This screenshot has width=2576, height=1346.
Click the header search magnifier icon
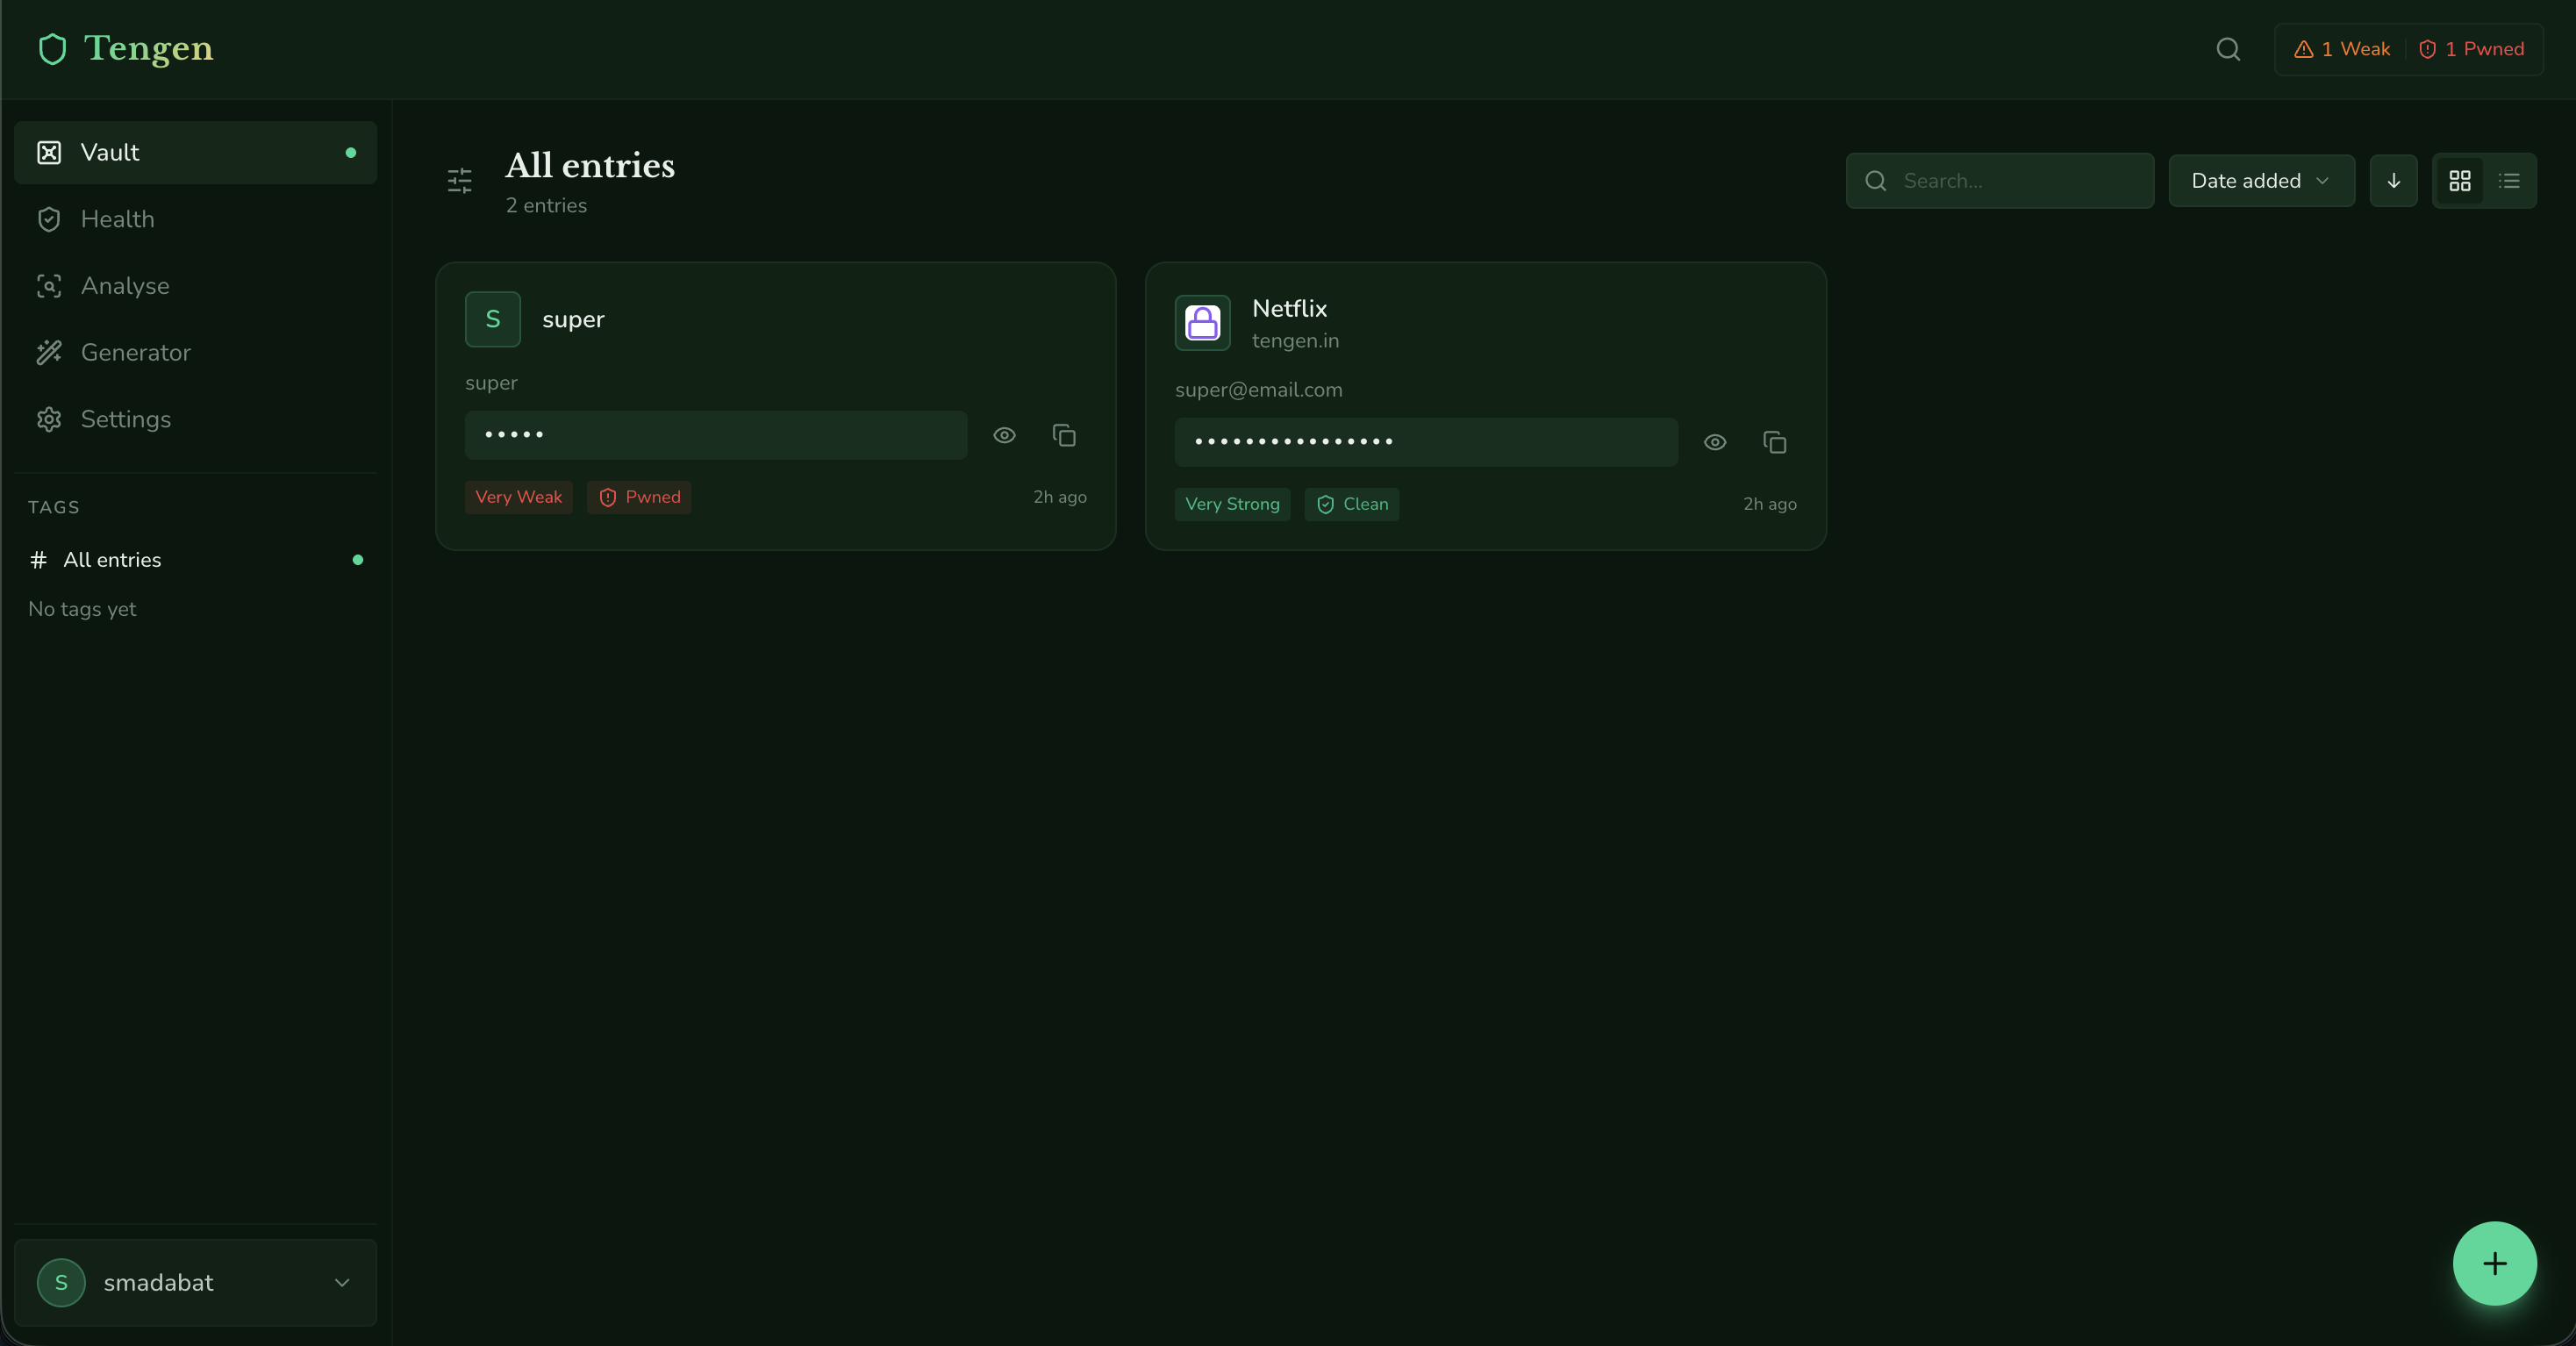click(x=2227, y=49)
